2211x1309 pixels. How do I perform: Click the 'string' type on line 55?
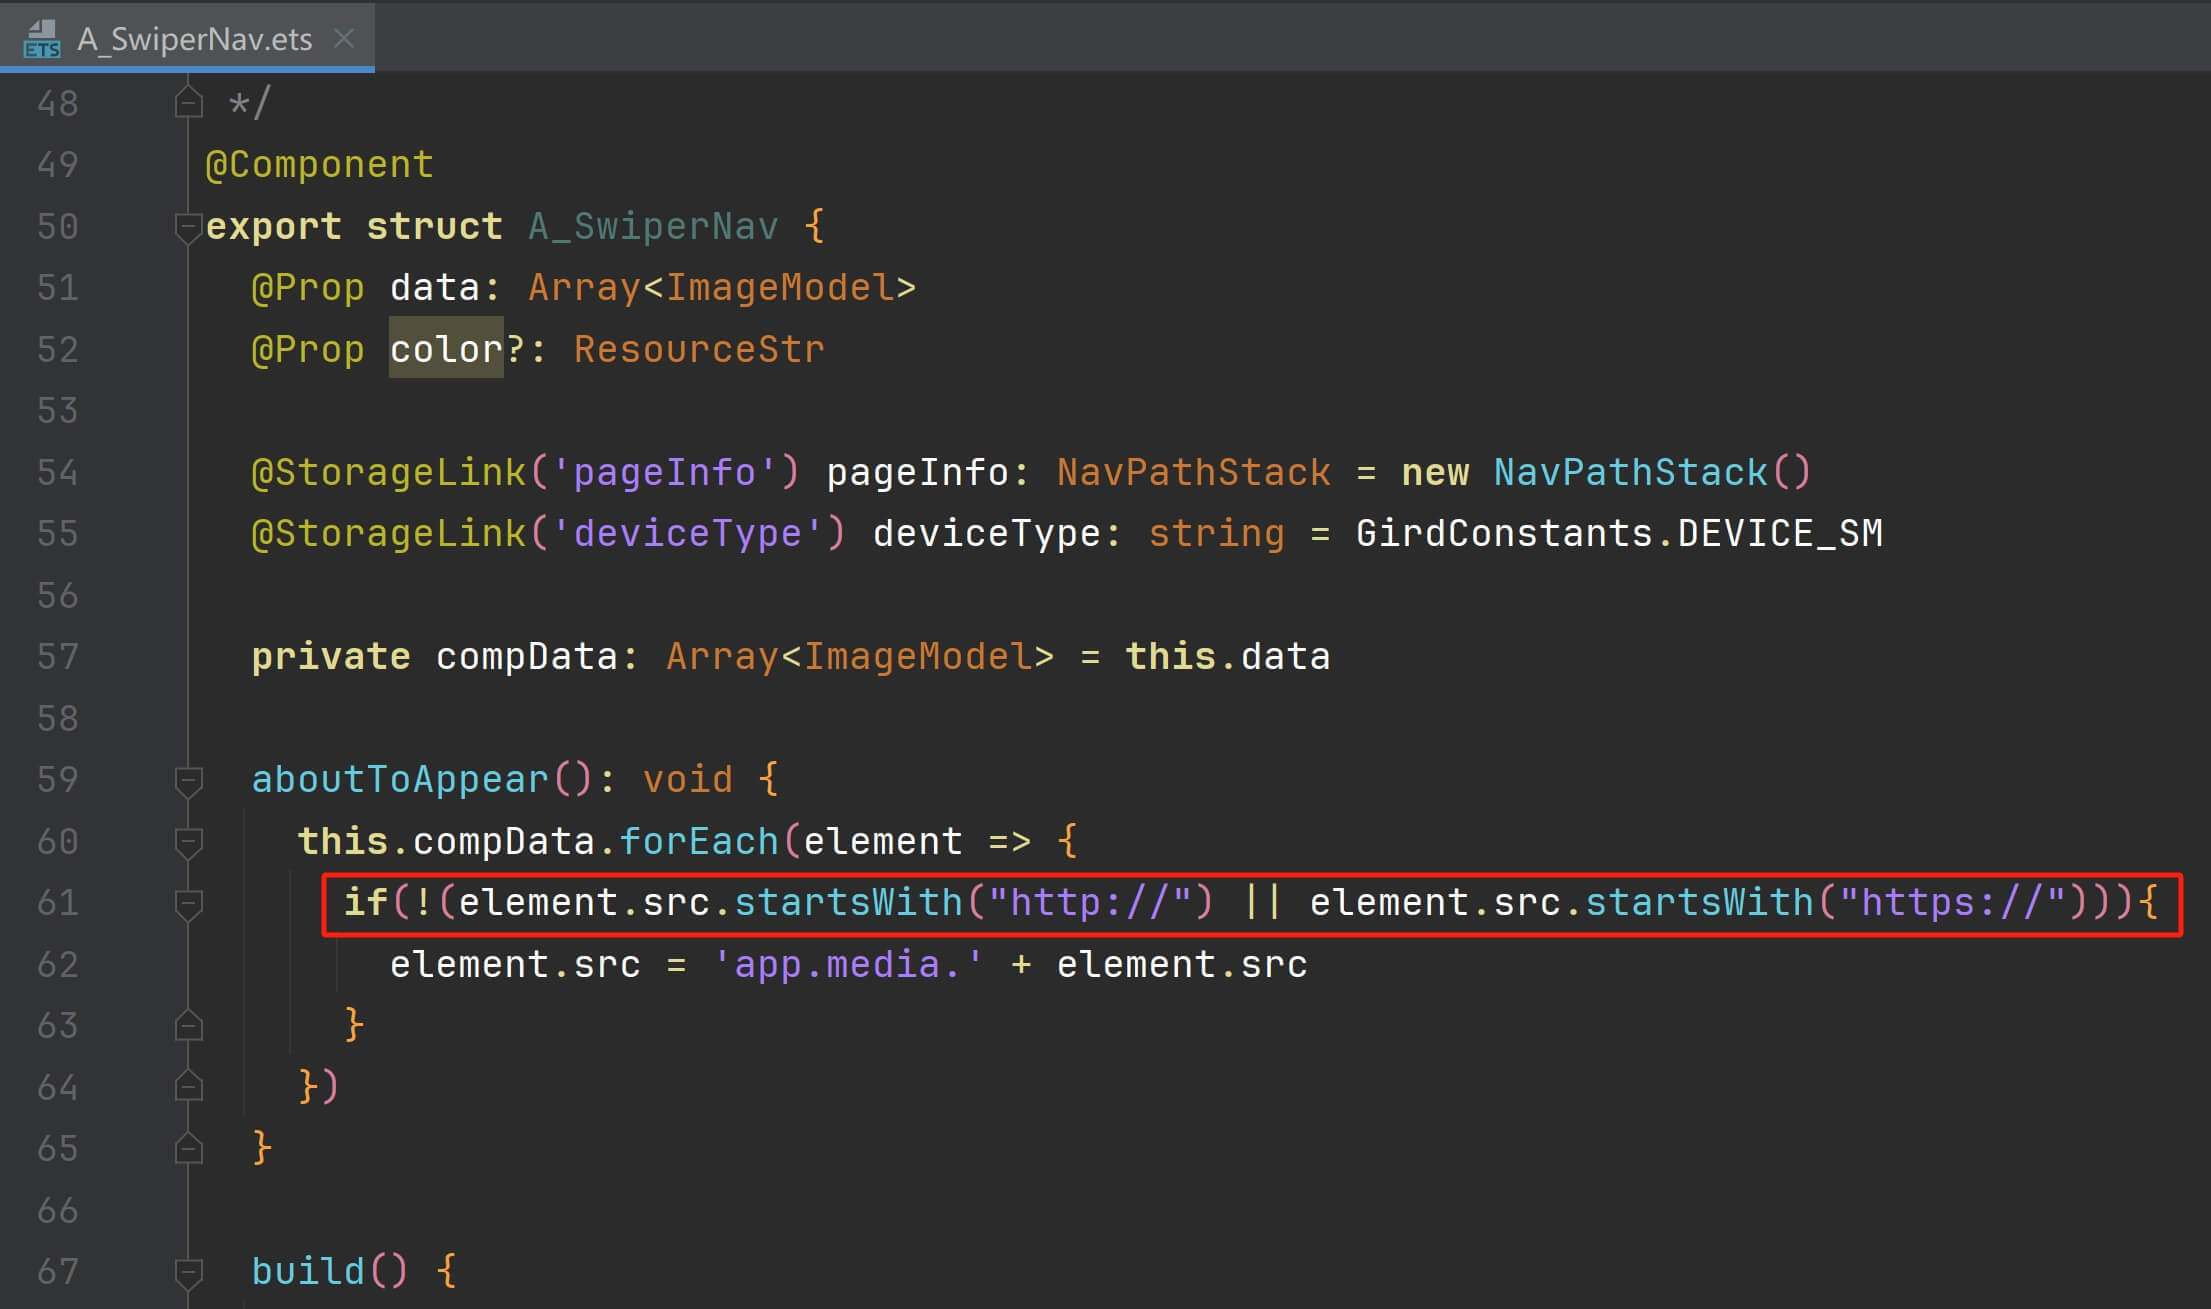coord(1216,534)
